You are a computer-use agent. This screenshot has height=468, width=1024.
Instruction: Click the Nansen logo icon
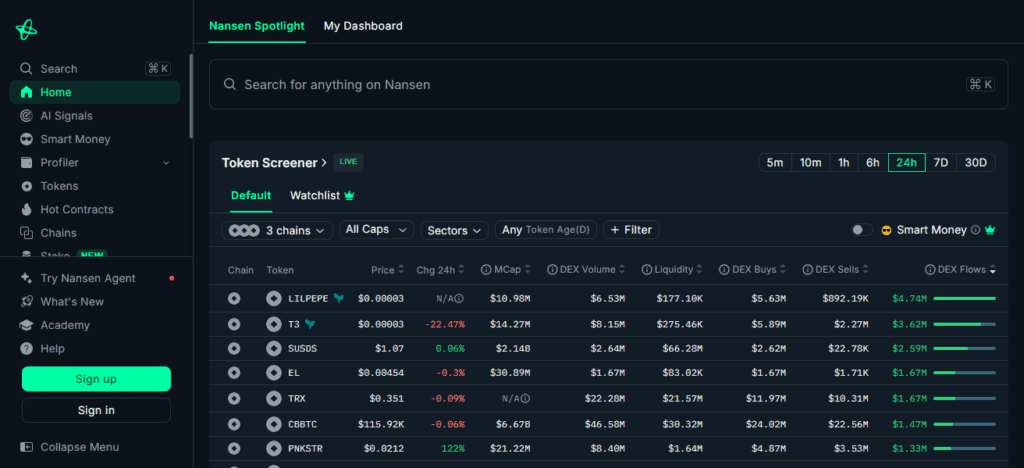[27, 29]
